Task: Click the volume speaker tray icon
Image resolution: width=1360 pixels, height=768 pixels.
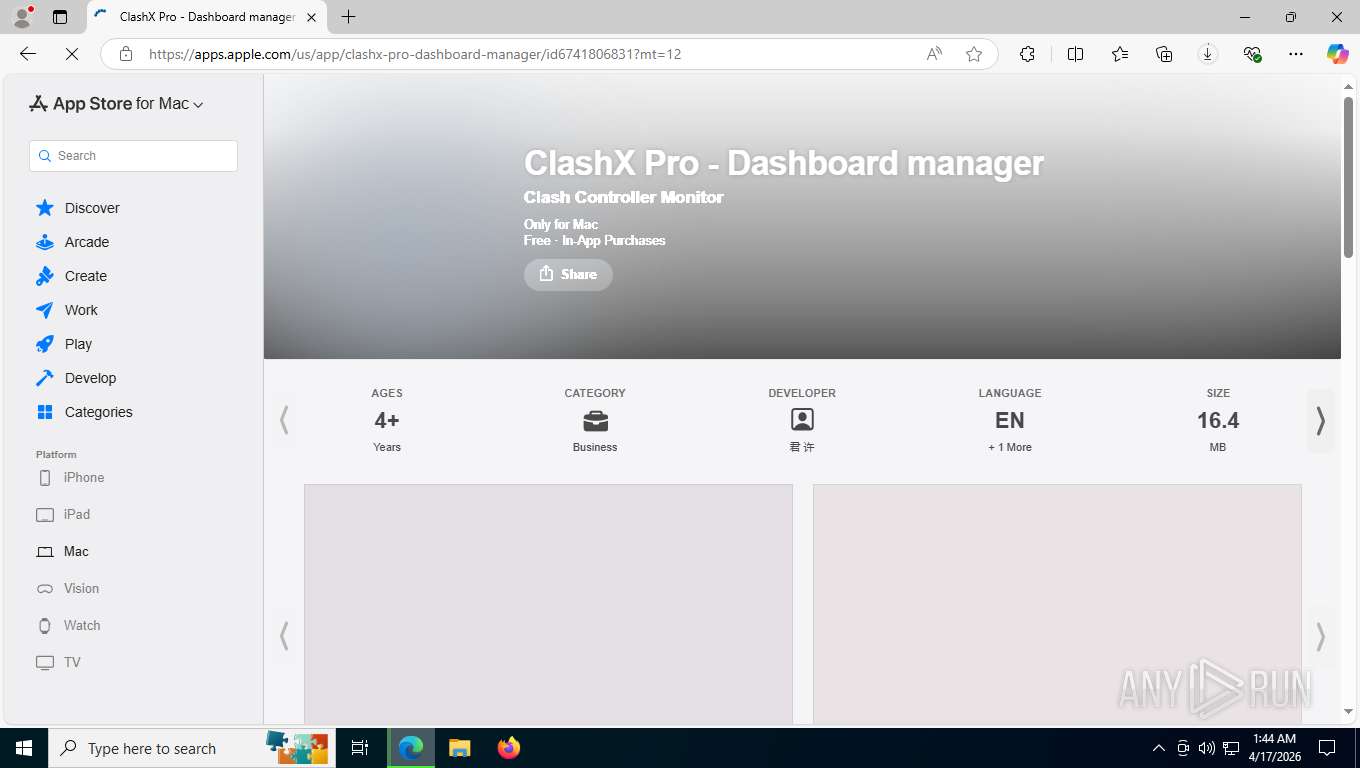Action: click(1206, 748)
